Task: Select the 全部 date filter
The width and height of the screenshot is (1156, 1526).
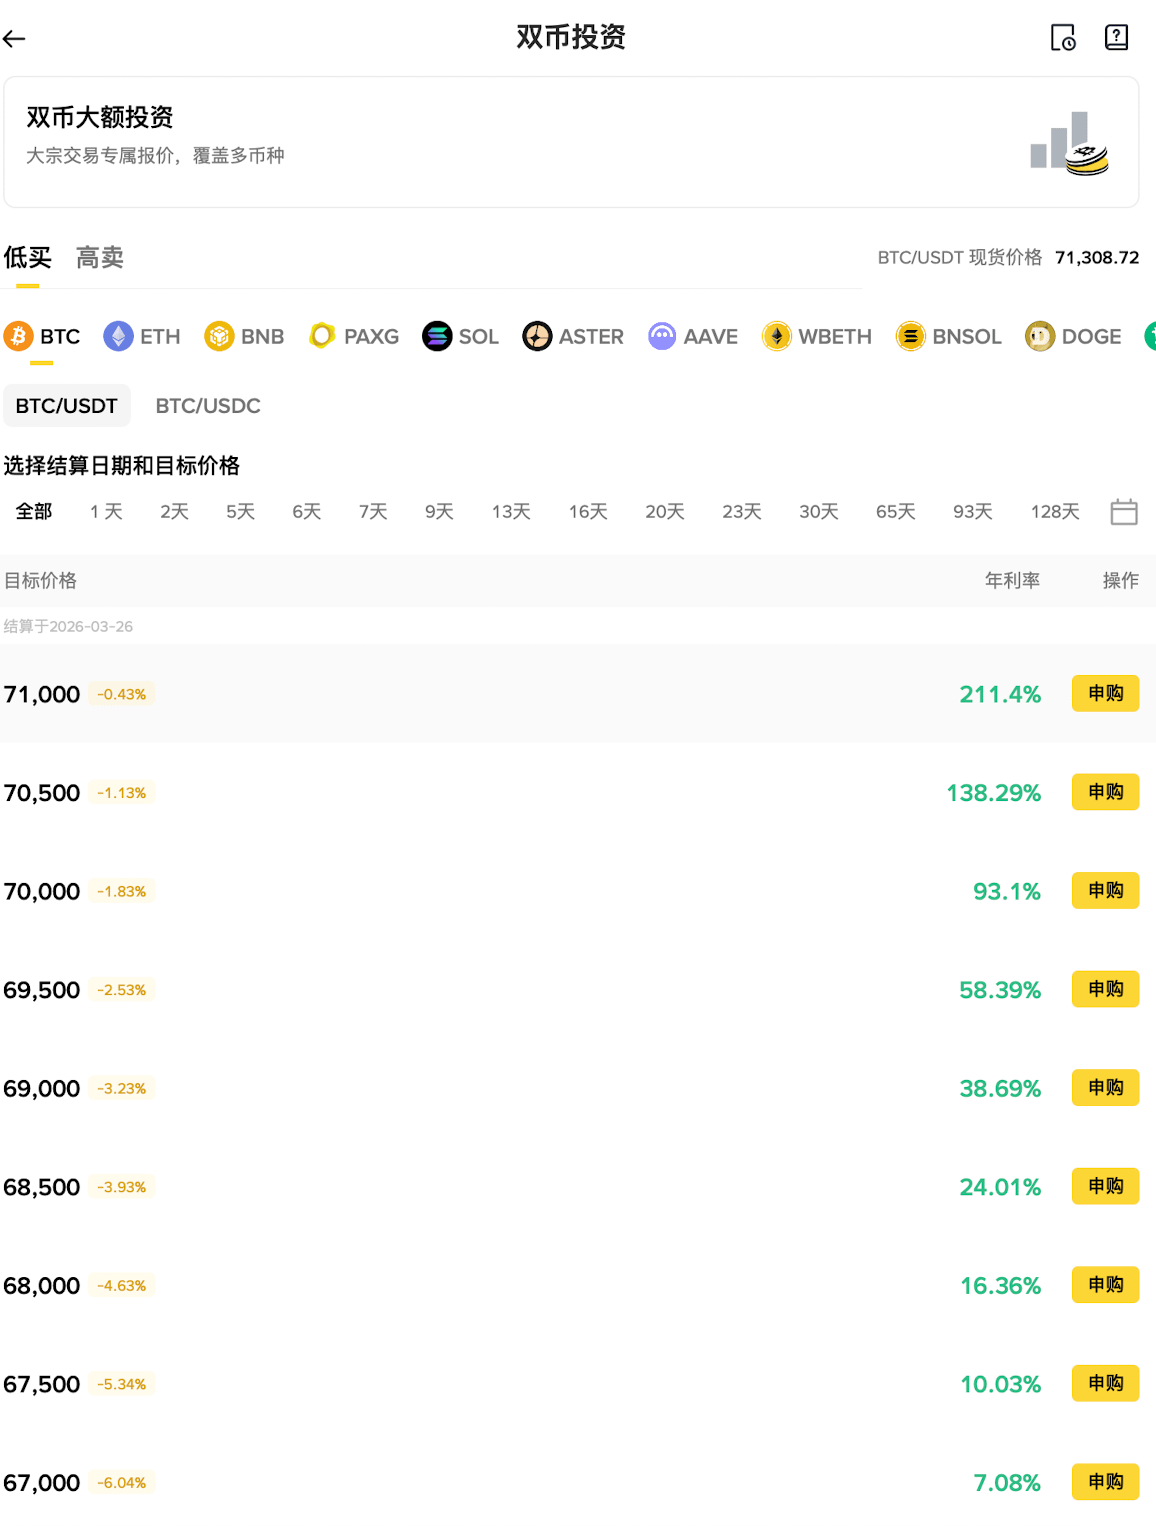Action: [33, 511]
